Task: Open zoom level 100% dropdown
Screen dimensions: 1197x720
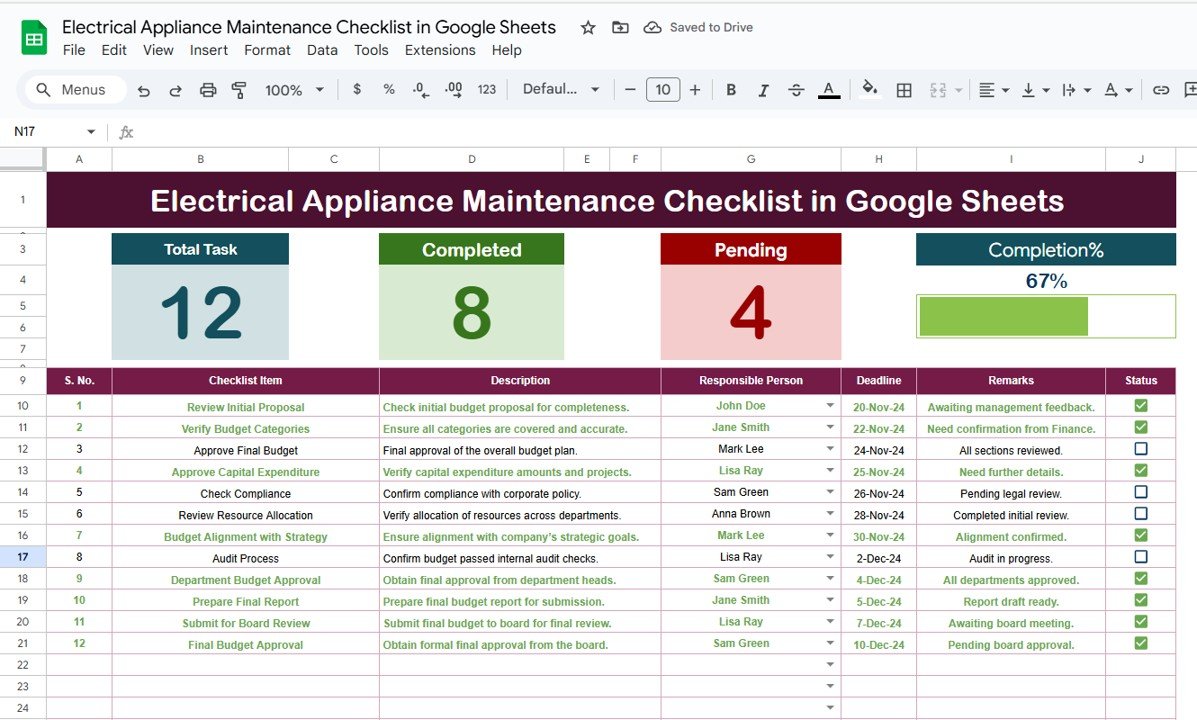Action: point(294,90)
